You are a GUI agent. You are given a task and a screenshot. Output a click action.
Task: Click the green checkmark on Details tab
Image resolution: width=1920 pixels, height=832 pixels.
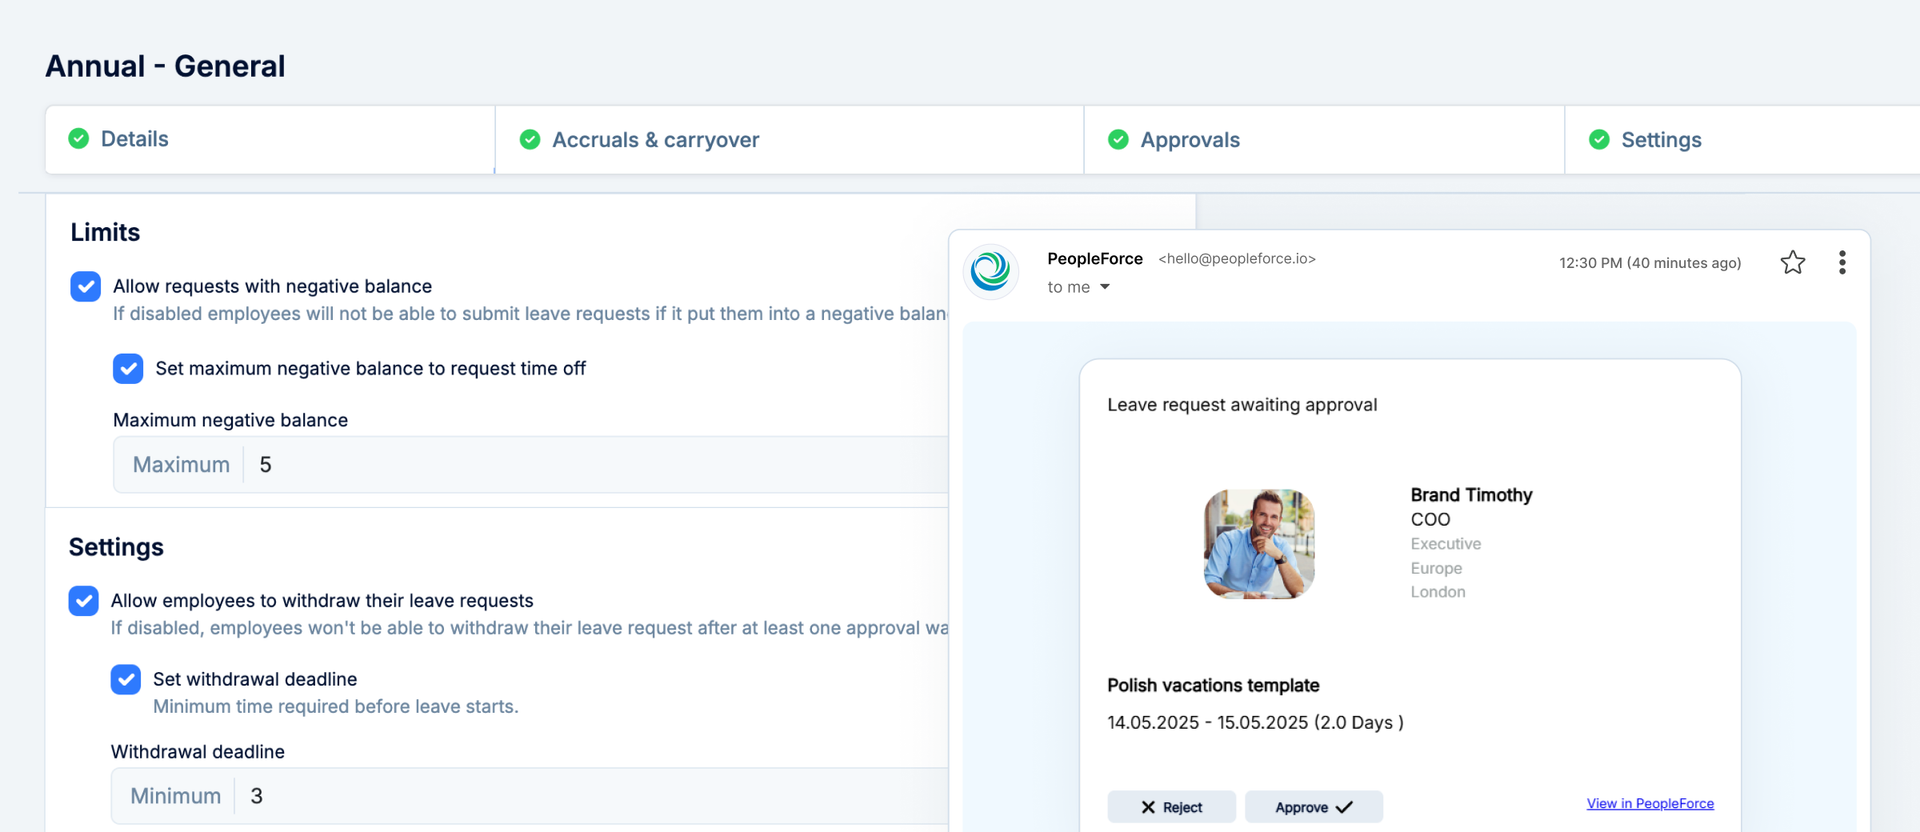pyautogui.click(x=79, y=139)
